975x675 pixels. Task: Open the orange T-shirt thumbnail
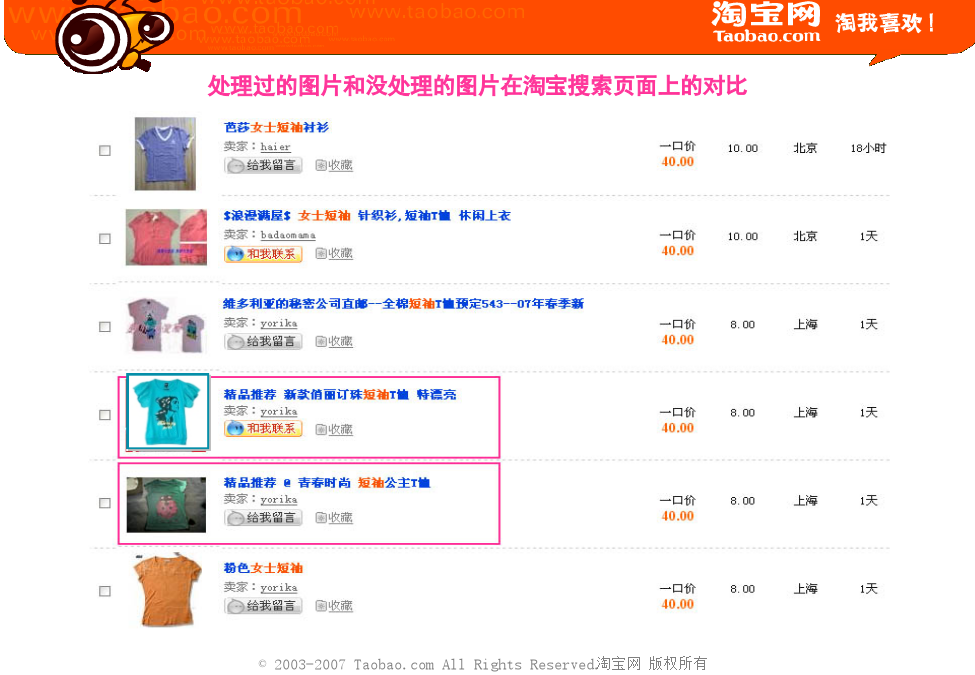(168, 590)
